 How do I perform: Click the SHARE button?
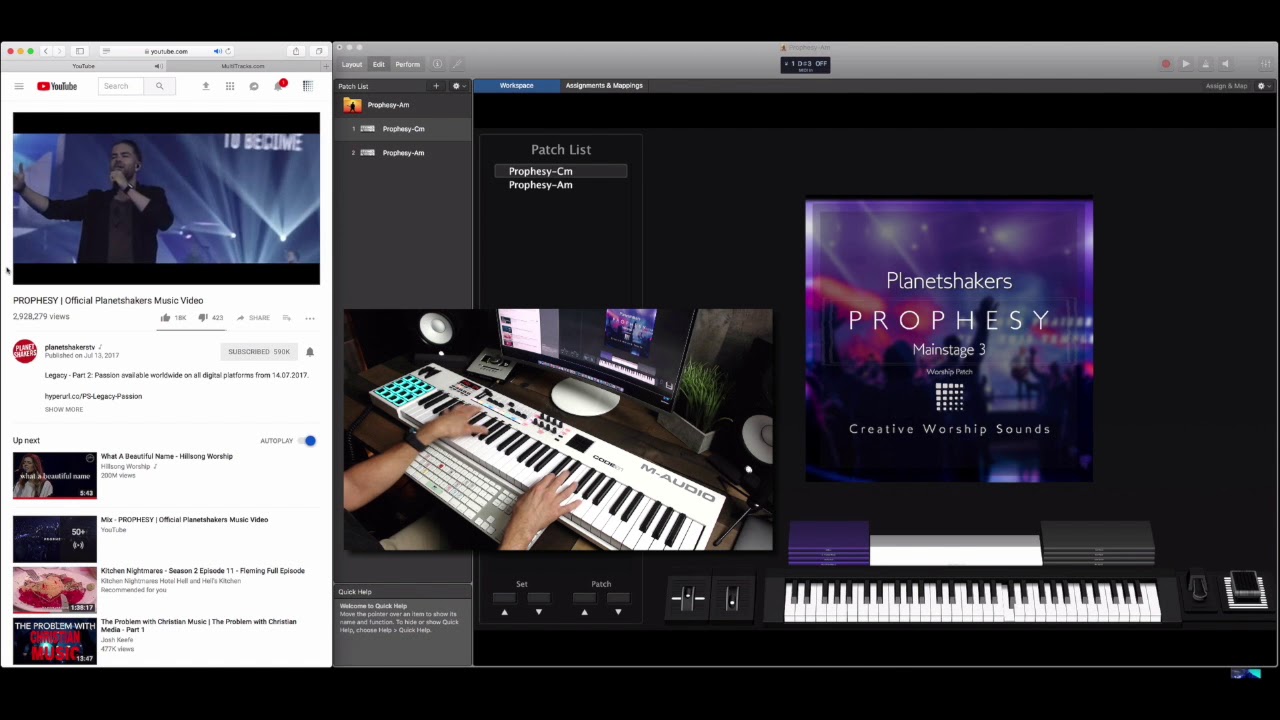[x=253, y=318]
